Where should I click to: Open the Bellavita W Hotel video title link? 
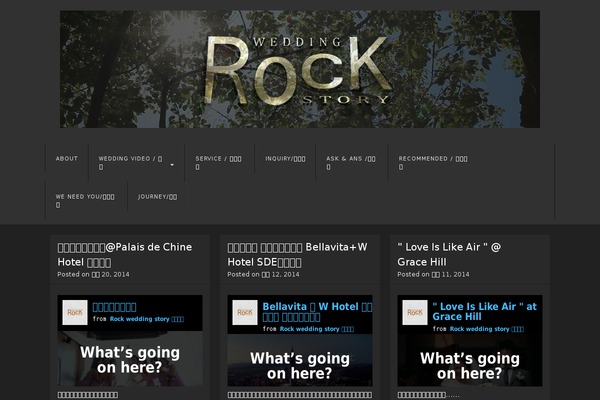pos(317,312)
